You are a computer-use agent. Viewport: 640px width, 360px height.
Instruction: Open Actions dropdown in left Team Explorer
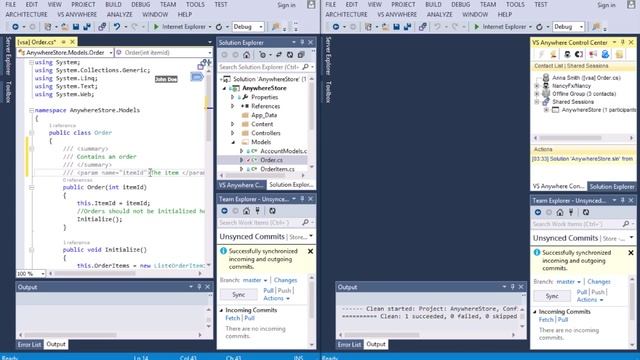[x=276, y=298]
